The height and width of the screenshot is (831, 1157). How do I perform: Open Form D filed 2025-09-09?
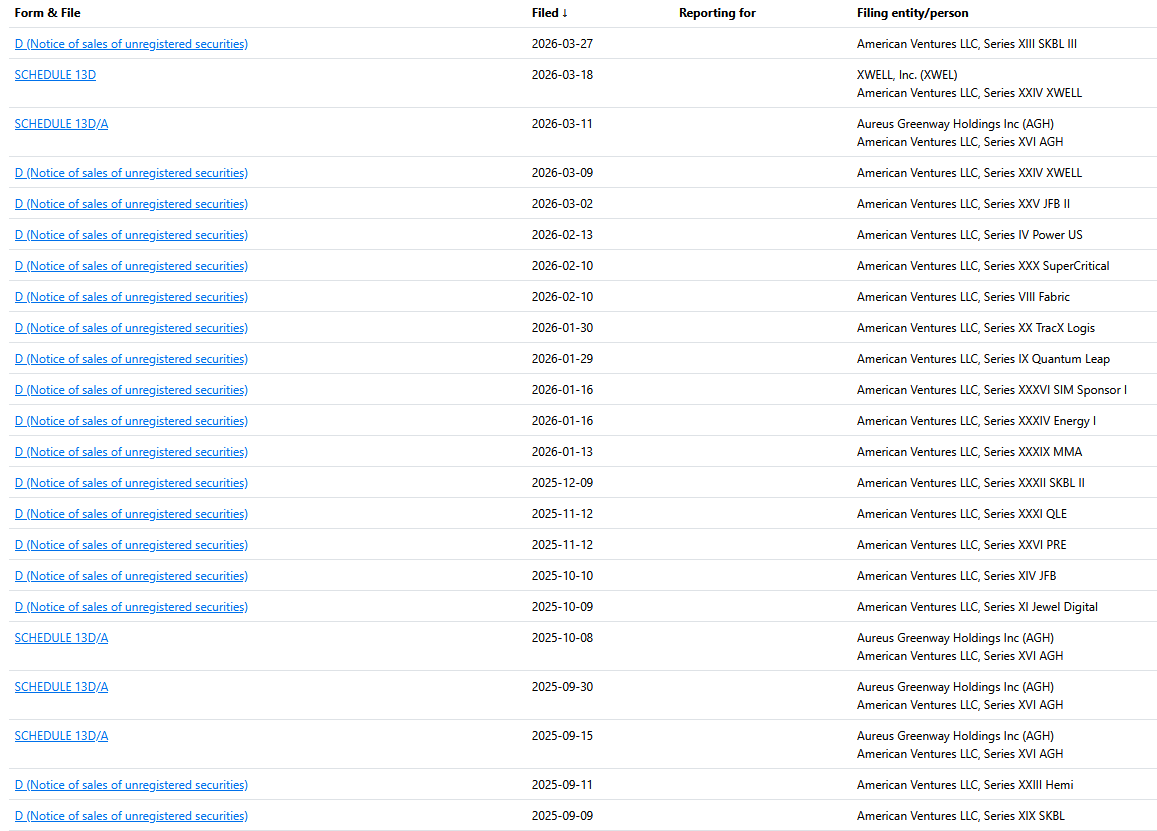(x=131, y=816)
